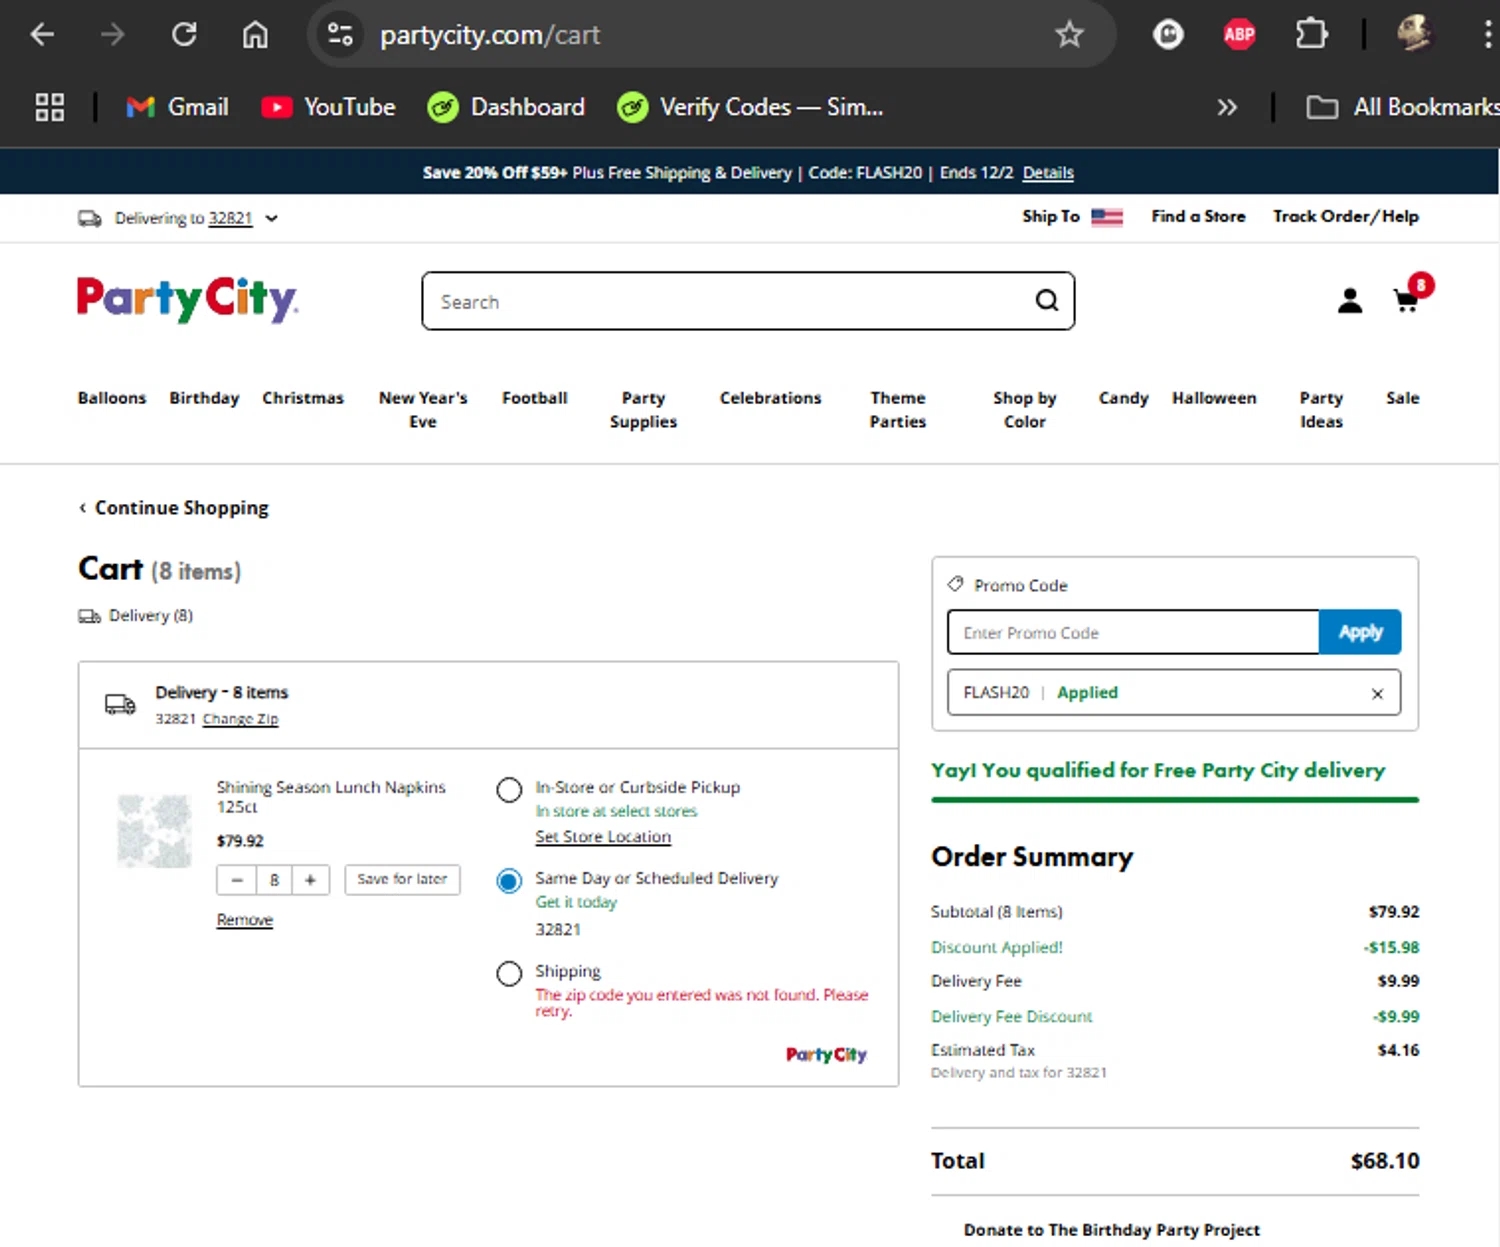Viewport: 1500px width, 1247px height.
Task: Click the shopping cart icon in header
Action: click(1406, 300)
